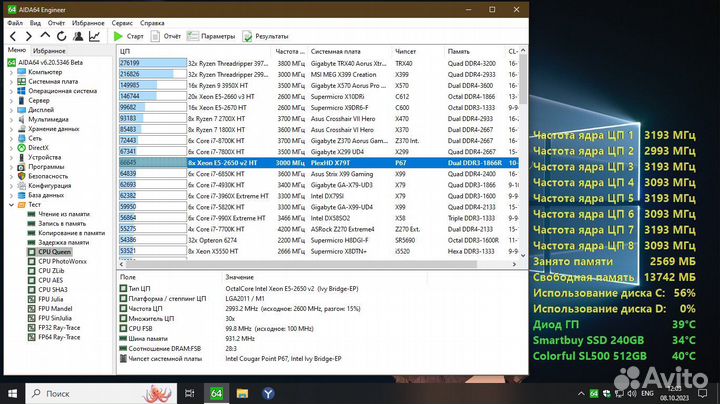
Task: Open the Параметры toolbar button
Action: (x=211, y=36)
